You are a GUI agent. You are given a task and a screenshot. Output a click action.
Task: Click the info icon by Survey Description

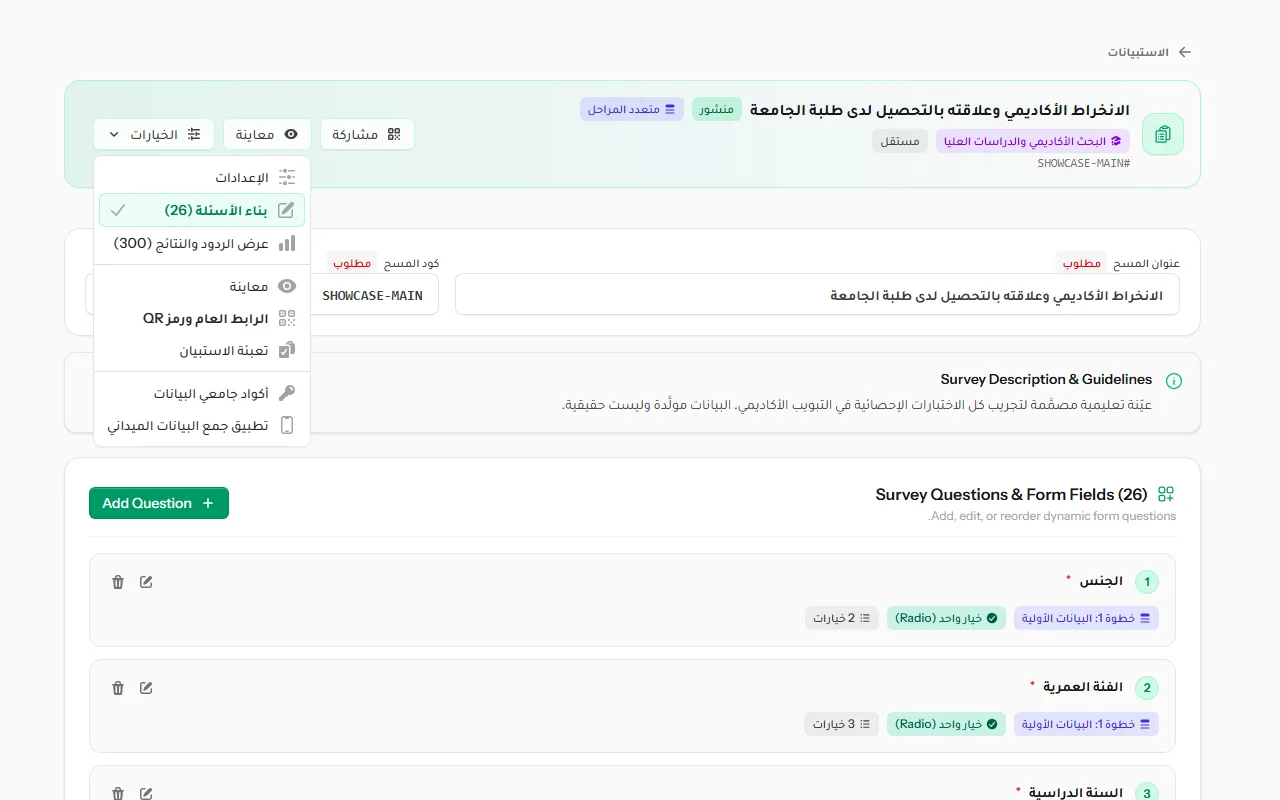pos(1174,381)
